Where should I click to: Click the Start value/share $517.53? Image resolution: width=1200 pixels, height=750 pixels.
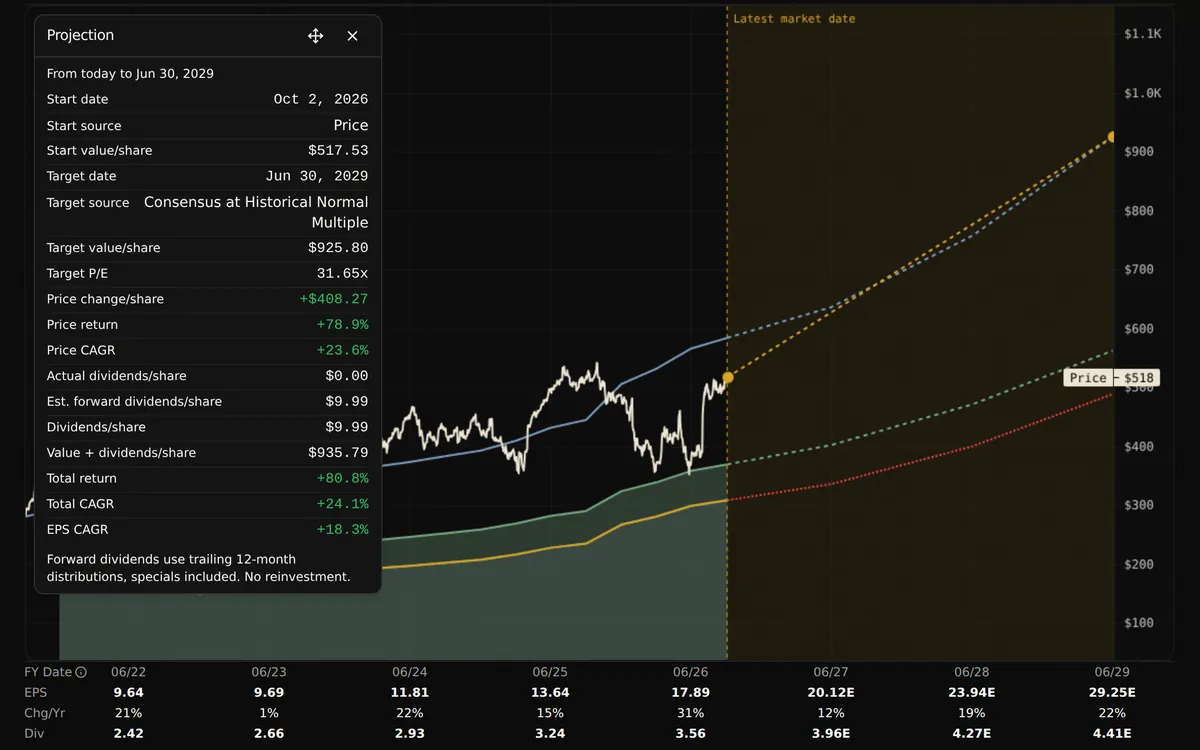point(338,150)
